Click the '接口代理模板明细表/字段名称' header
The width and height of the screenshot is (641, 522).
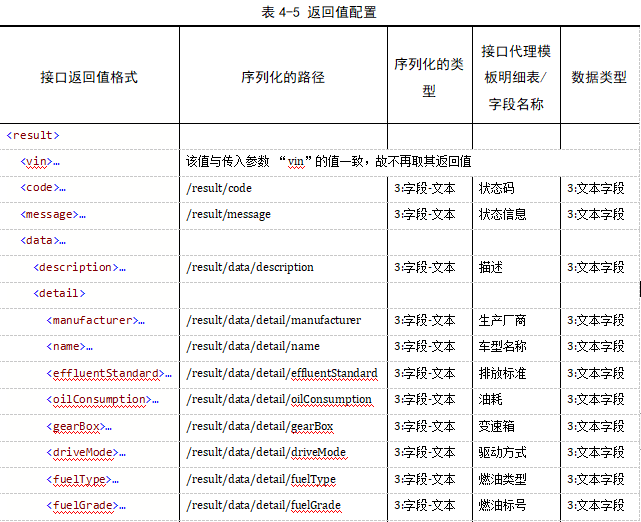pyautogui.click(x=516, y=77)
